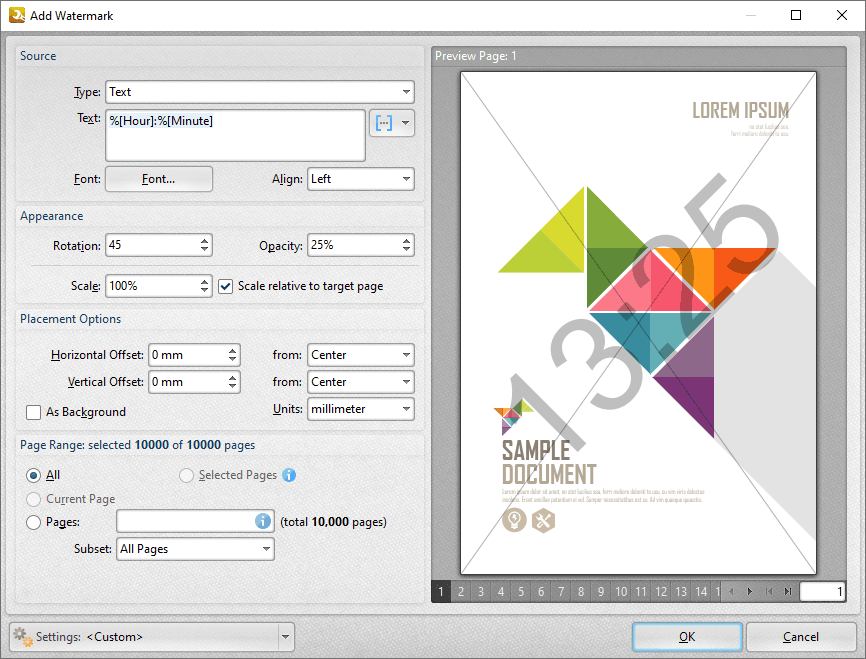
Task: Click the watermark Text input box
Action: (235, 135)
